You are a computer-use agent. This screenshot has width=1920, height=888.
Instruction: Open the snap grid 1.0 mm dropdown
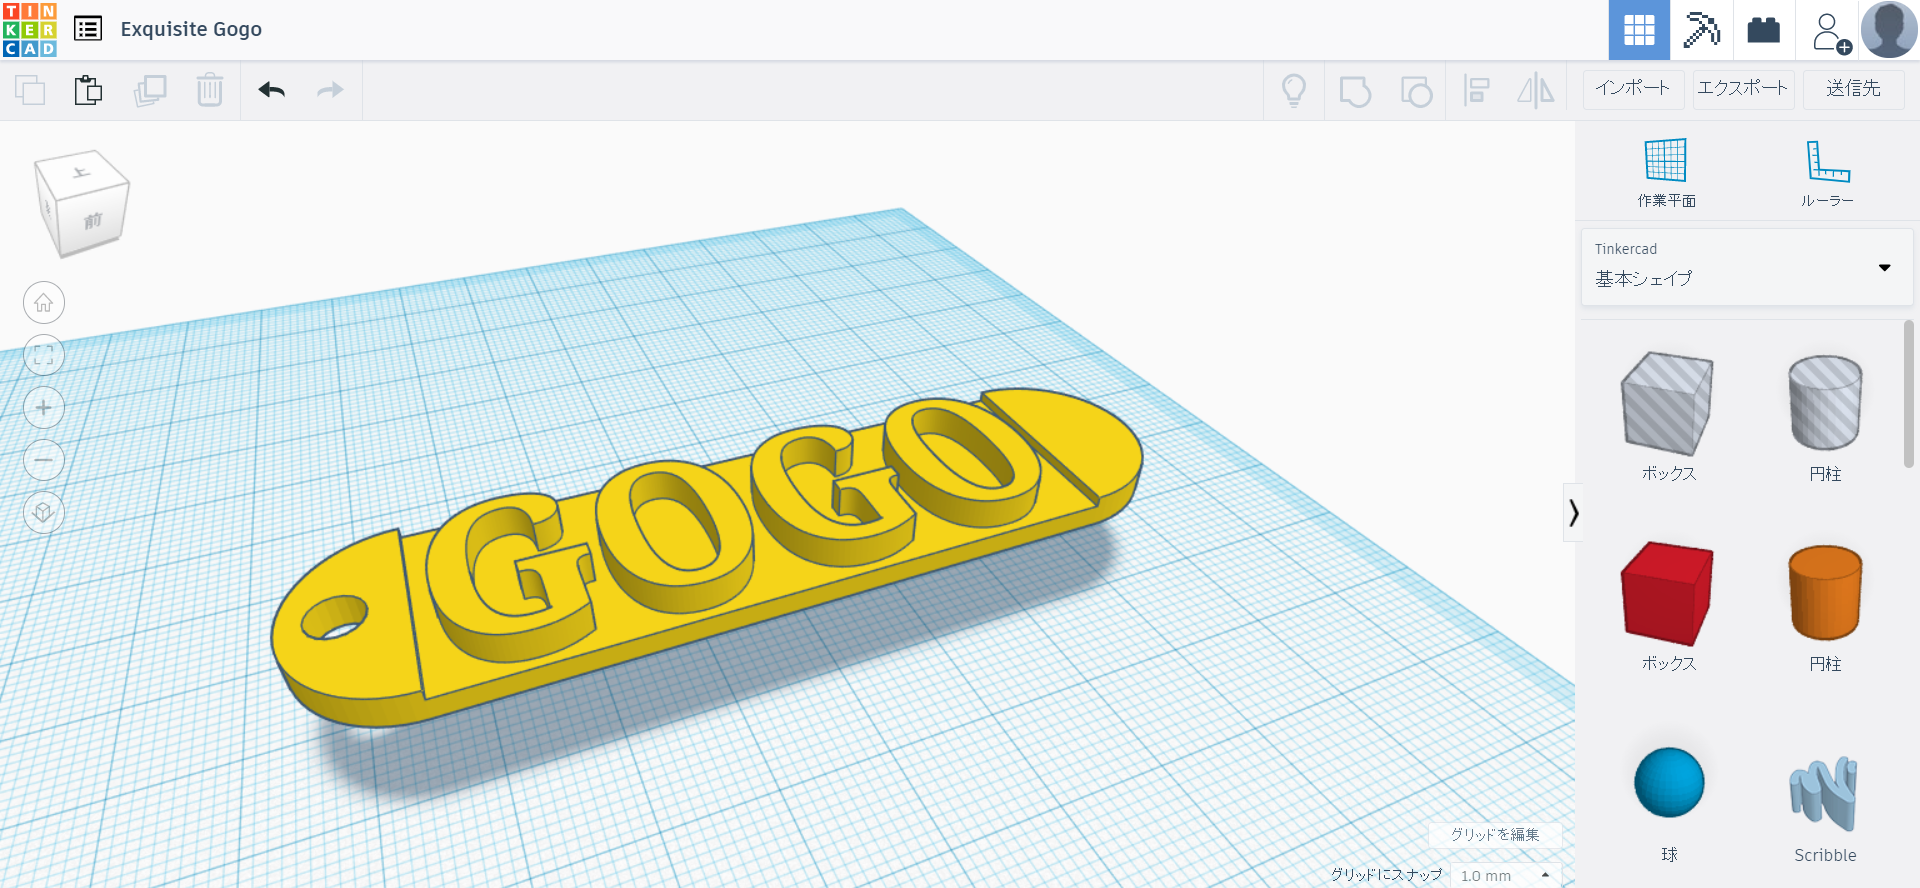pos(1505,875)
